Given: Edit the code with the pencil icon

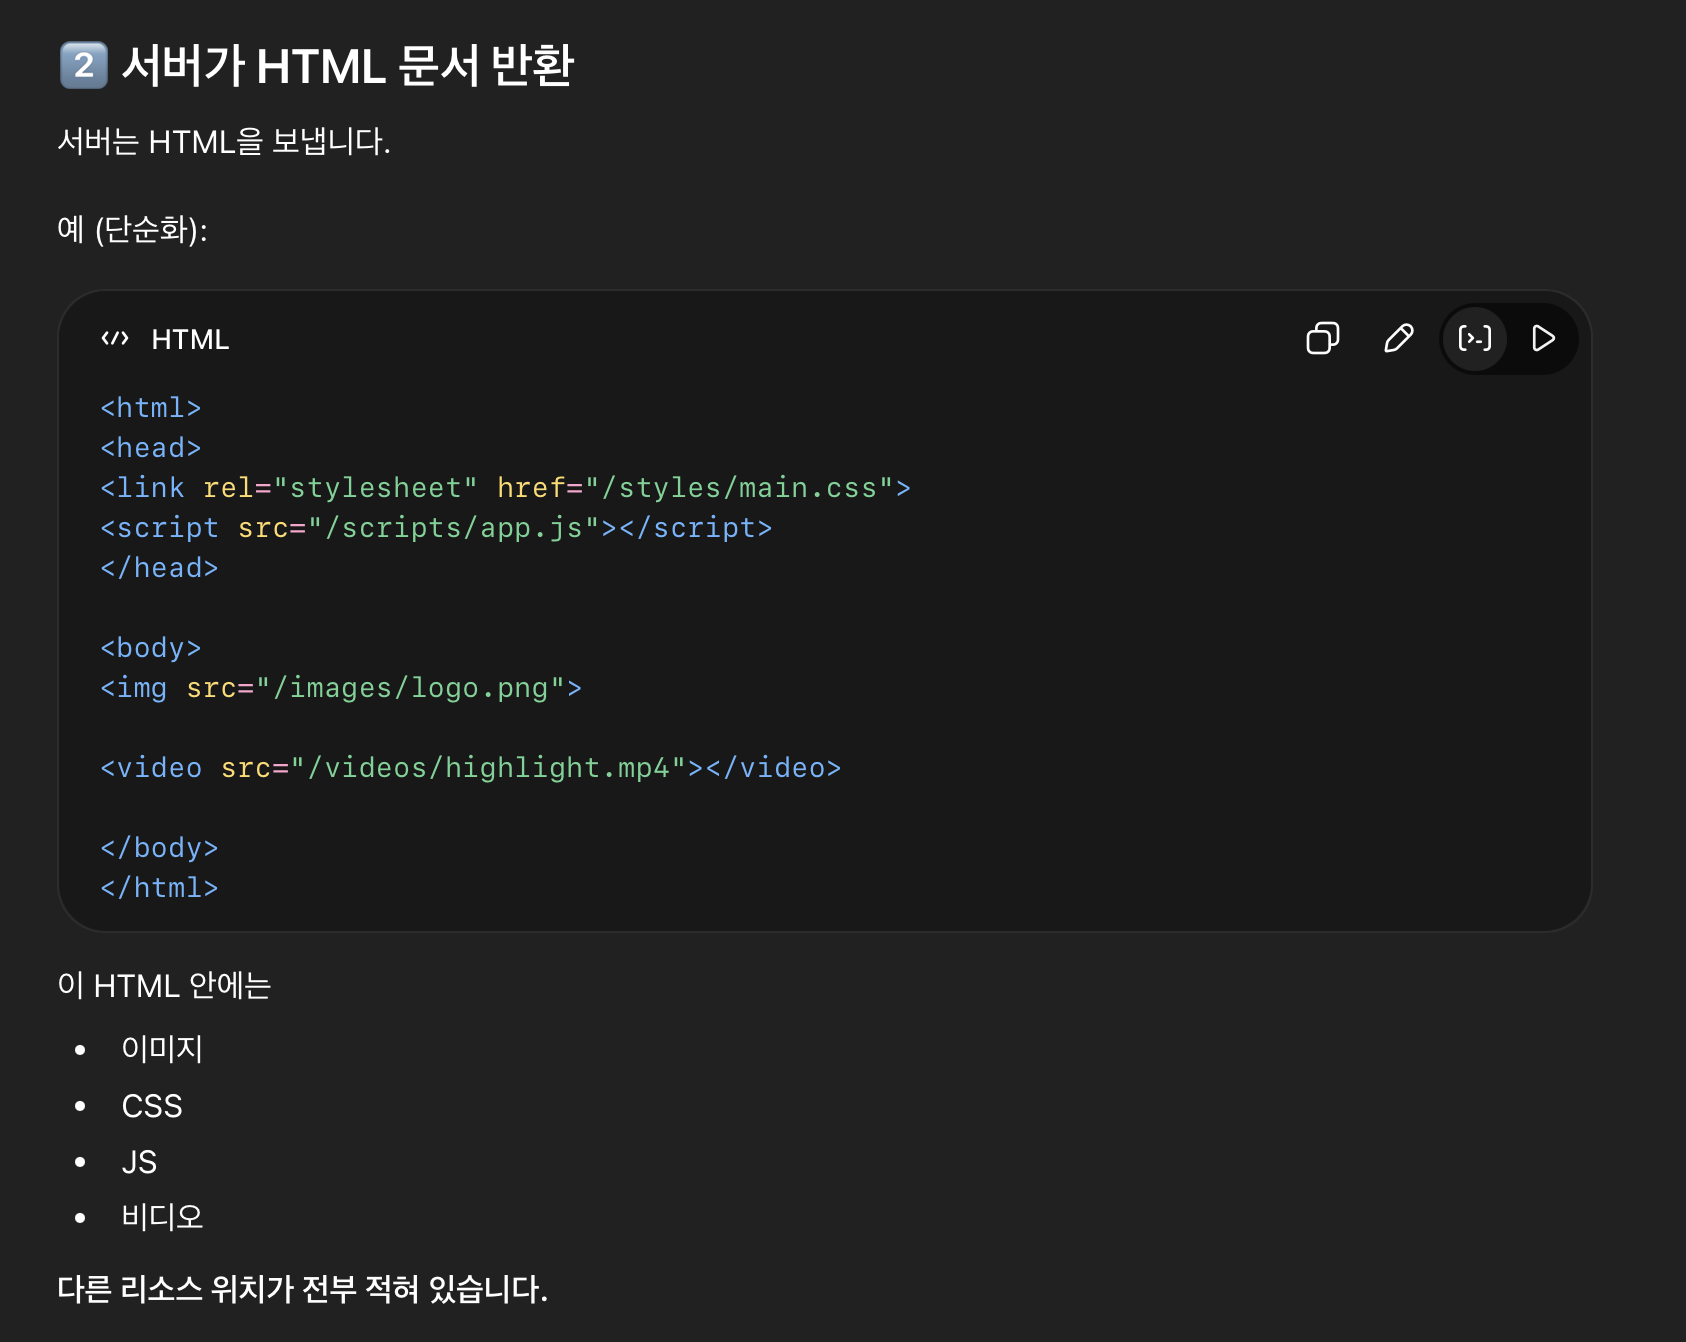Looking at the screenshot, I should click(1398, 339).
